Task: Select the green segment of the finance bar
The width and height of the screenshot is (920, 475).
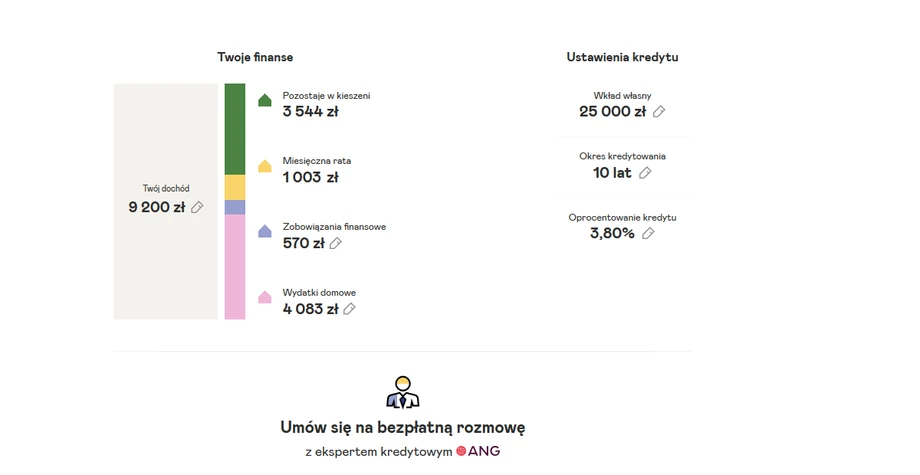Action: [x=235, y=129]
